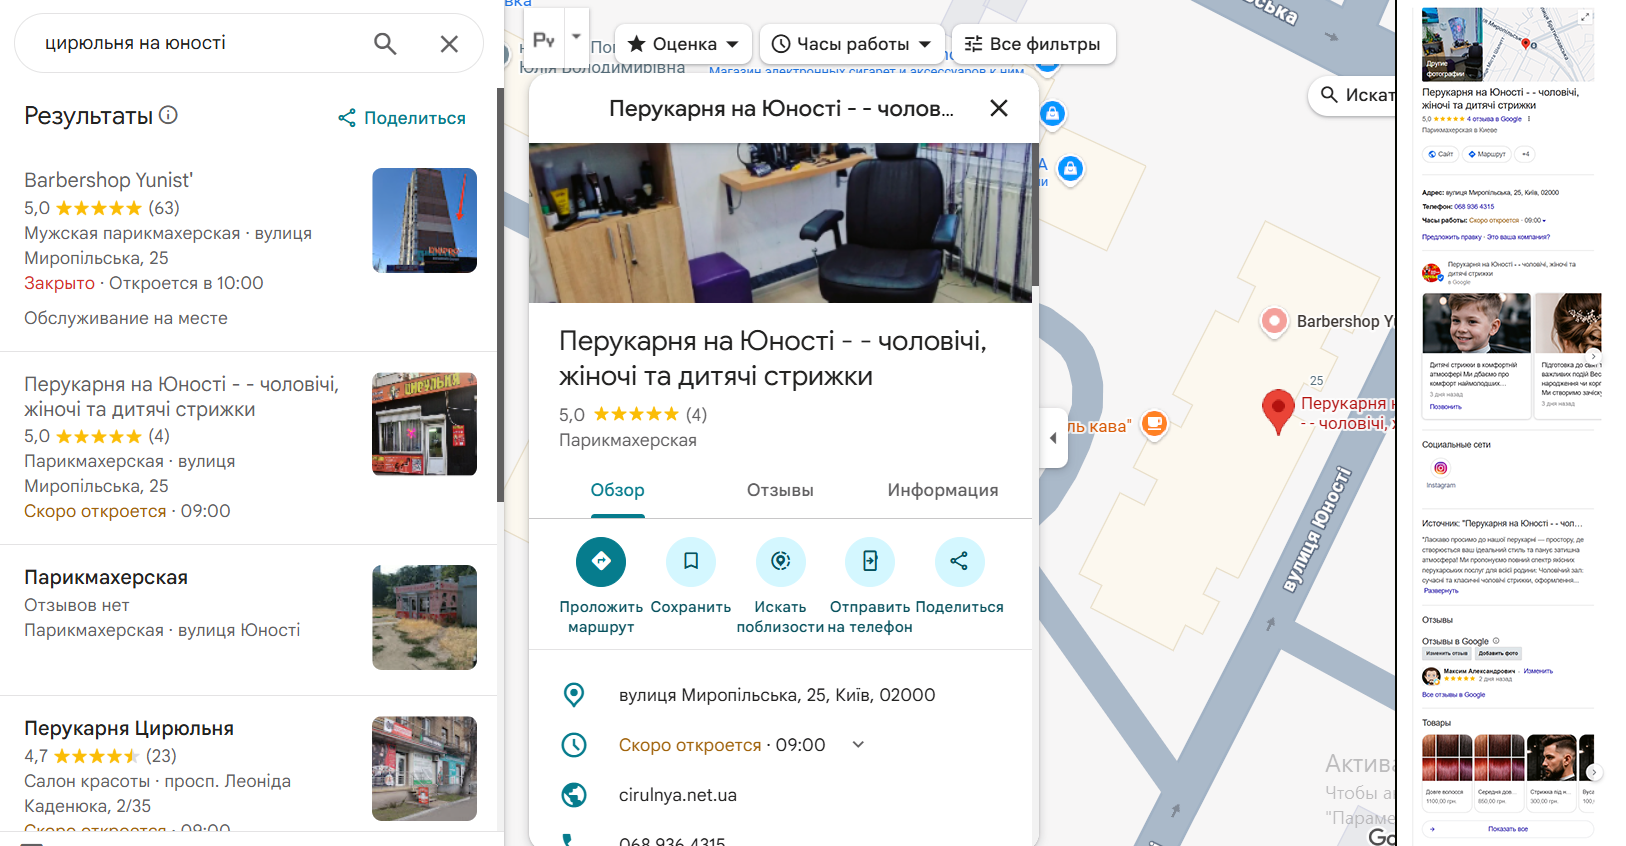
Task: Clear the search query with the X icon
Action: tap(449, 43)
